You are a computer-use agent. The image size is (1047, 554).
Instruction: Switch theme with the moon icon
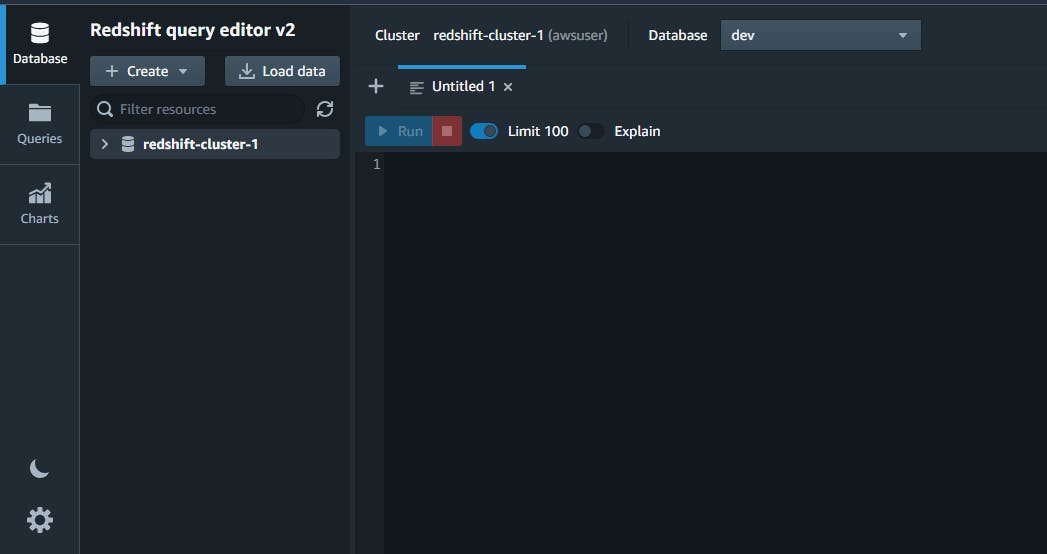39,468
